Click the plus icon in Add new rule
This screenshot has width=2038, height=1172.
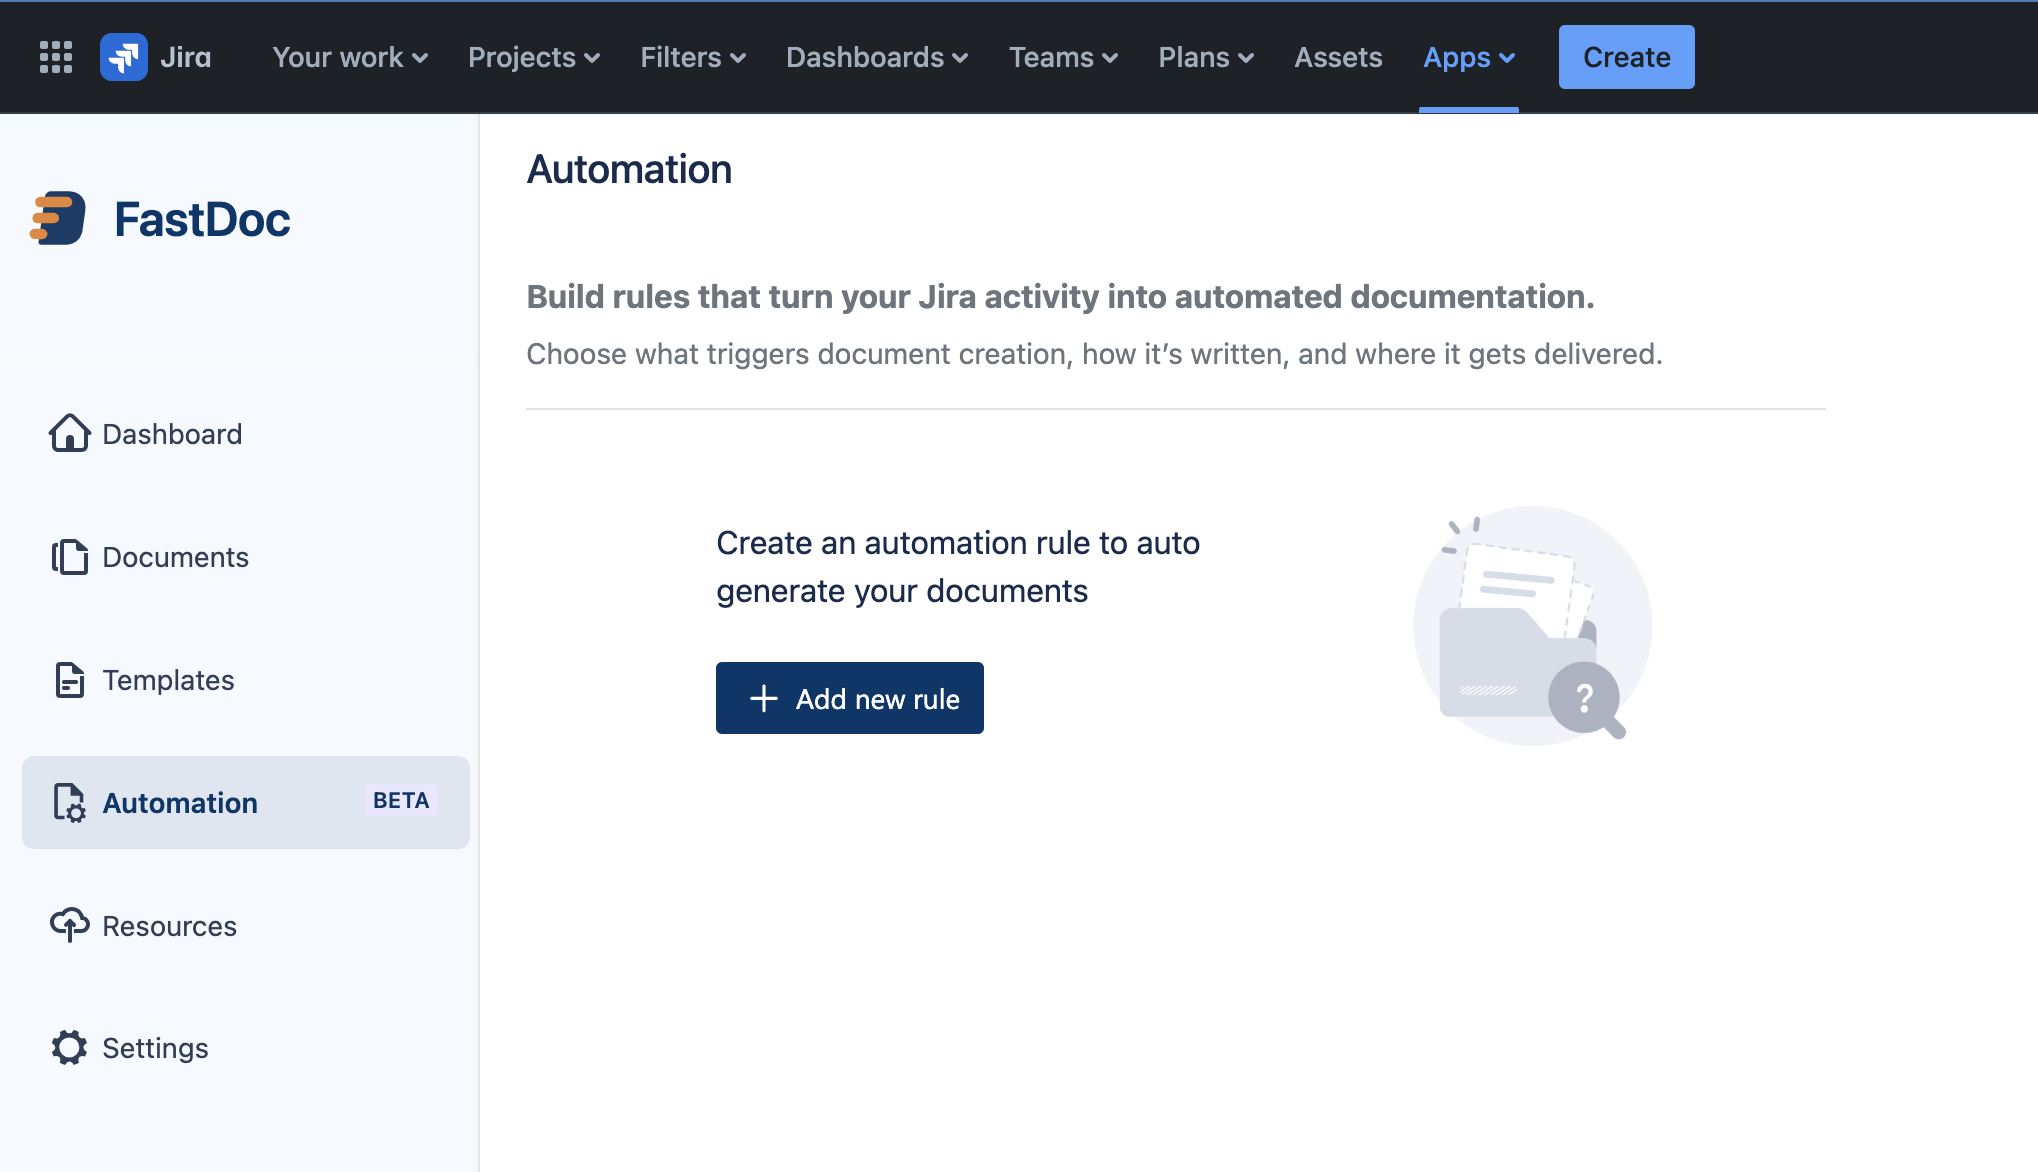coord(764,698)
